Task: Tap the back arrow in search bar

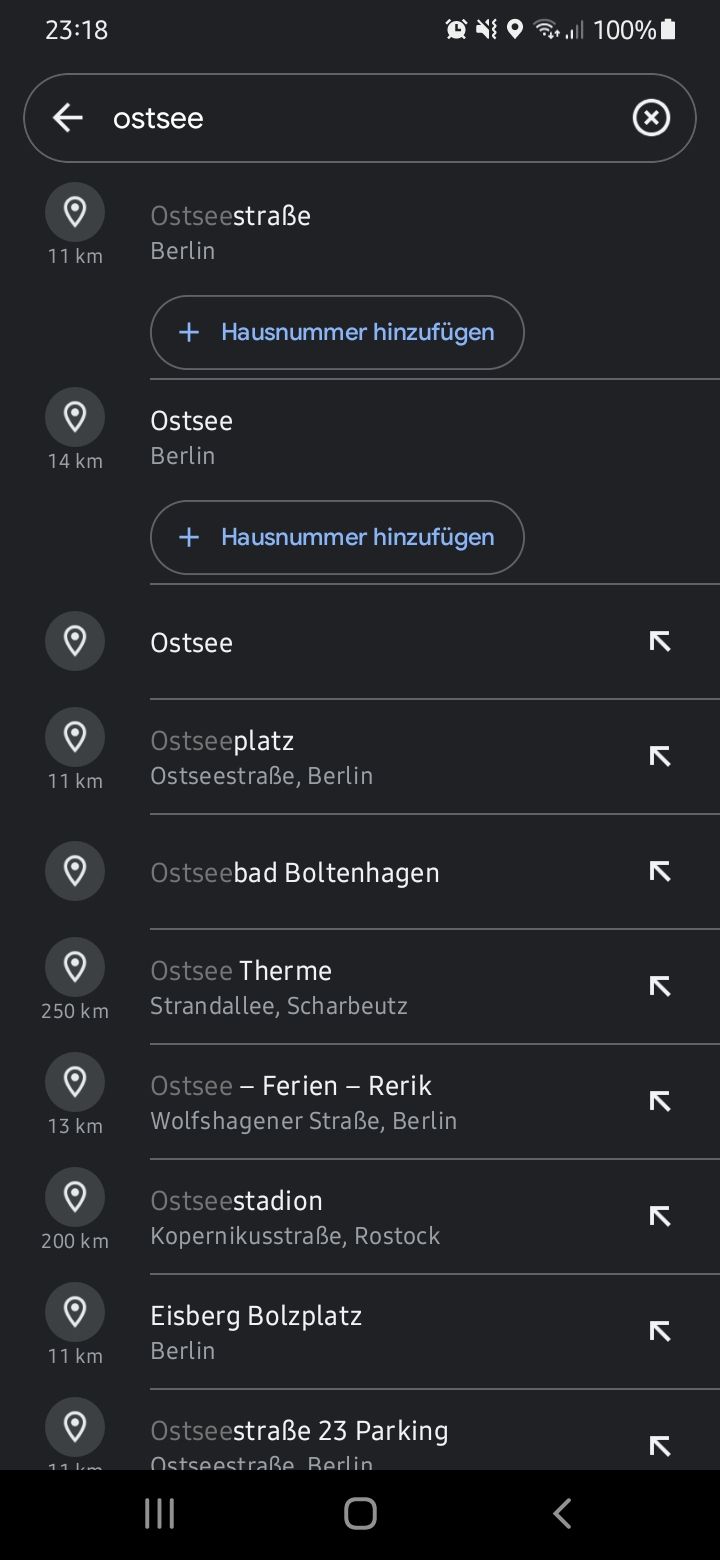Action: (x=68, y=118)
